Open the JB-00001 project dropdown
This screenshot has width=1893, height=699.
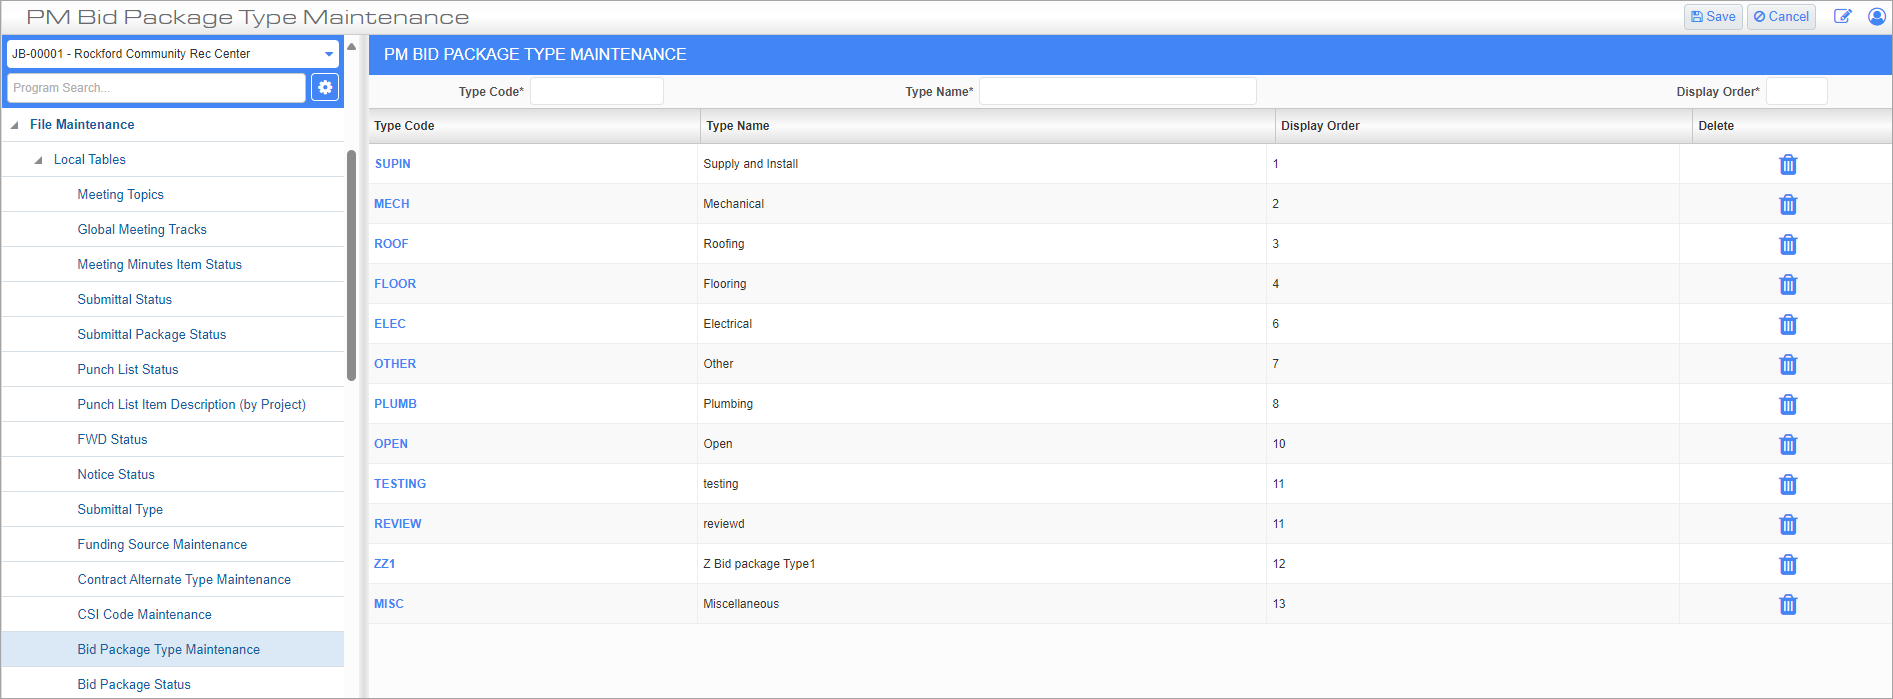pyautogui.click(x=173, y=54)
